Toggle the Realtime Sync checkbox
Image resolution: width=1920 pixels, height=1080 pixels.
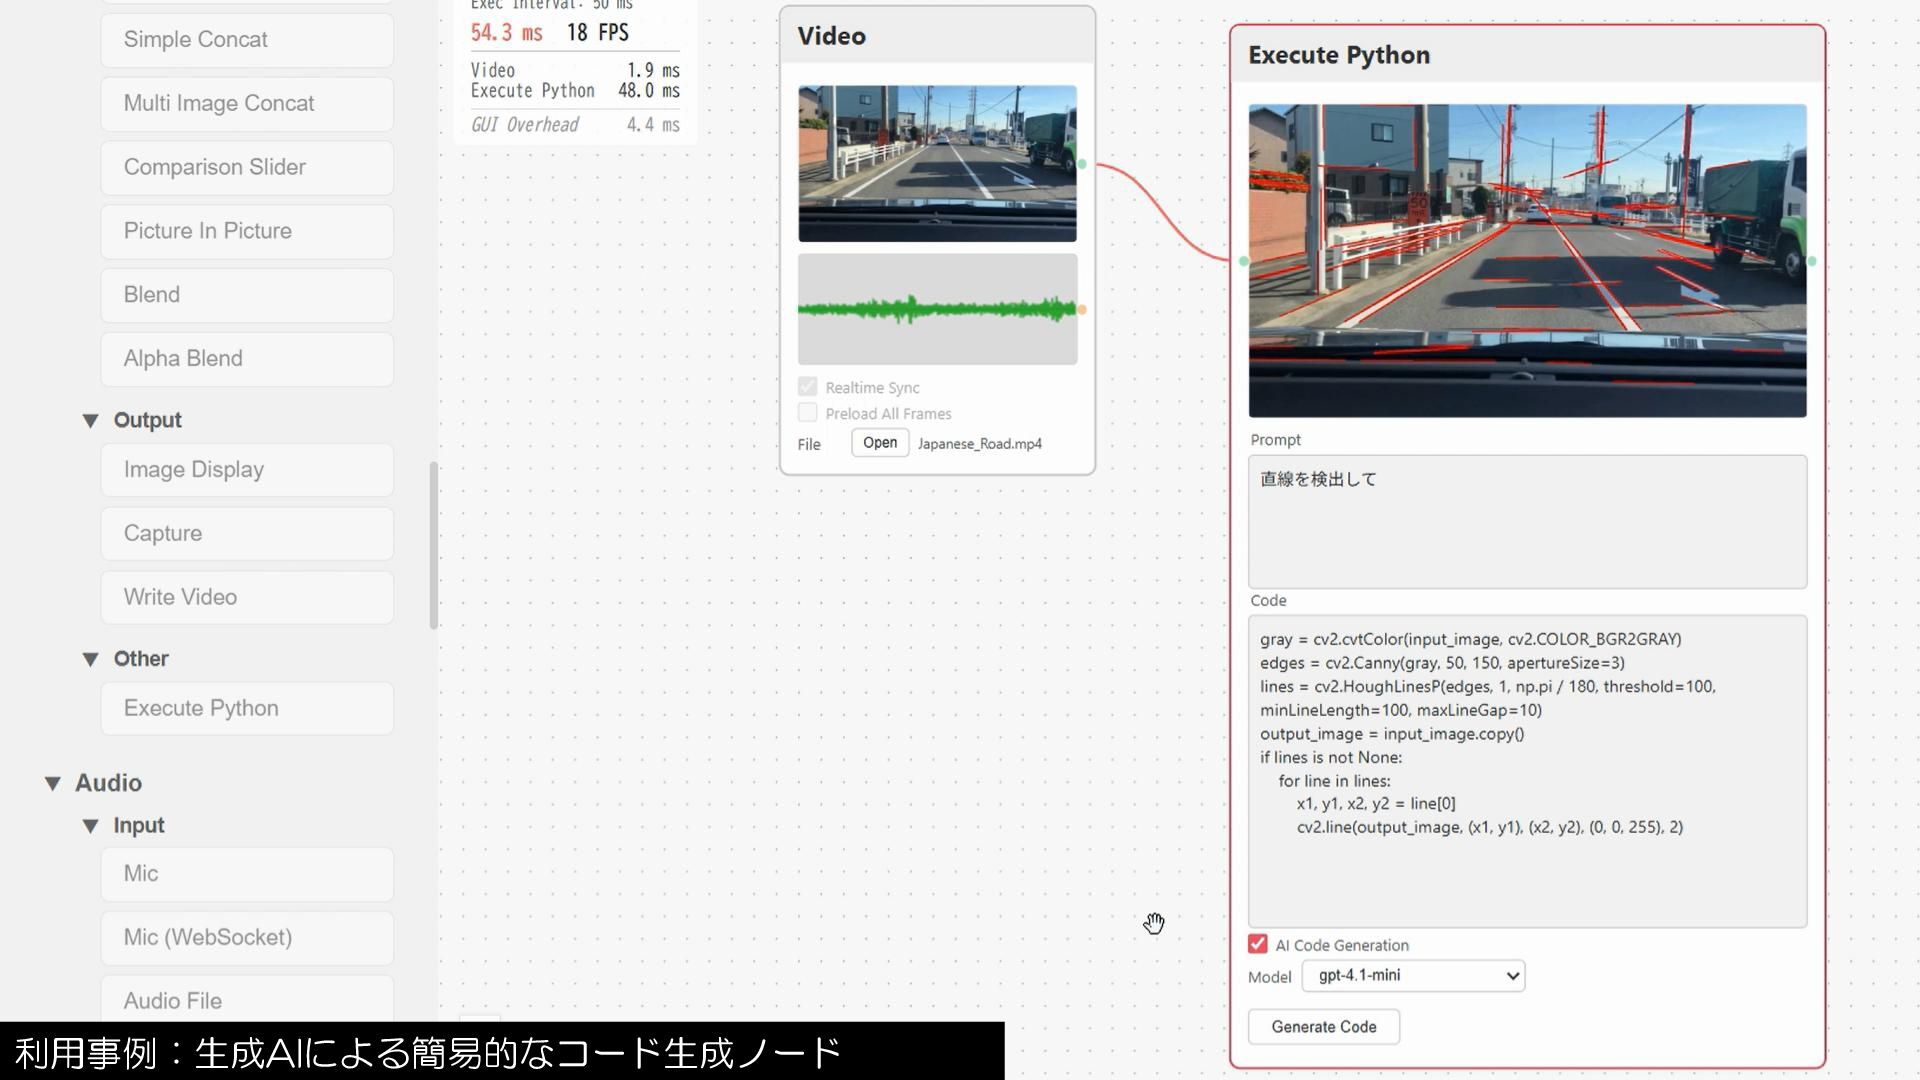[808, 387]
